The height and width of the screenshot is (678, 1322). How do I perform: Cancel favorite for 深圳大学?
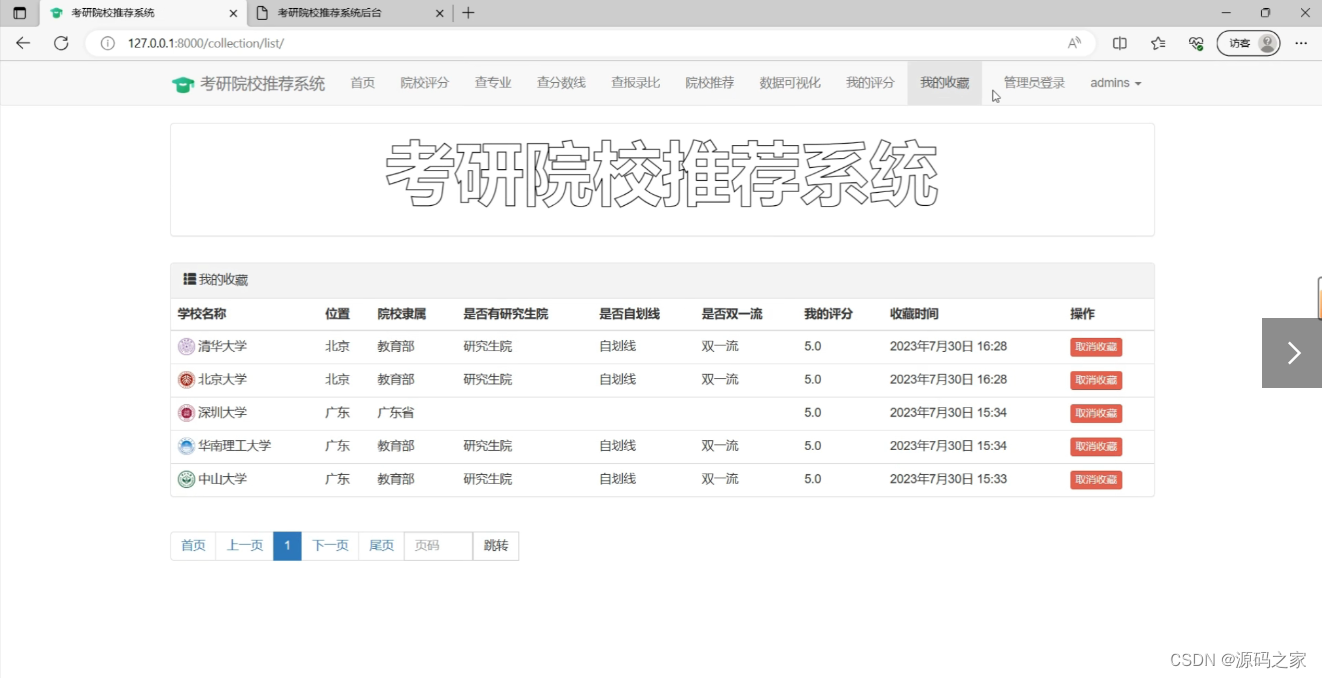[x=1096, y=413]
